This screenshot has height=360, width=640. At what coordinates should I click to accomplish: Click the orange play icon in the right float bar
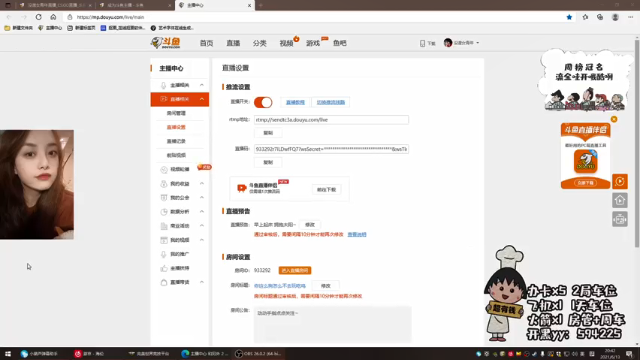pyautogui.click(x=620, y=181)
